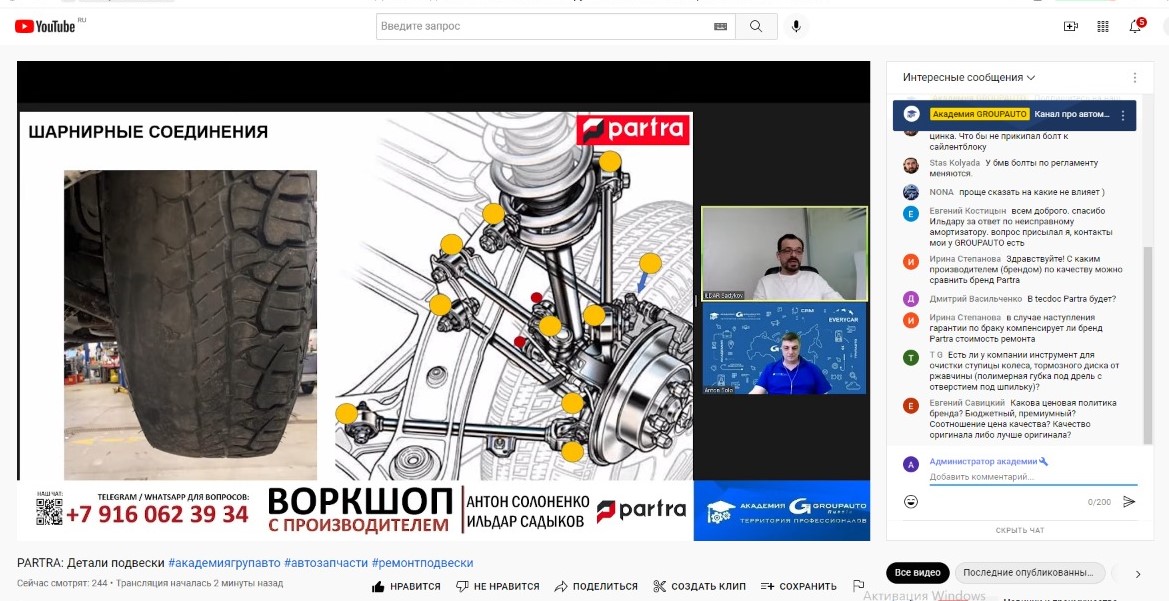Click the emoji picker in chat
Image resolution: width=1169 pixels, height=601 pixels.
(x=910, y=502)
